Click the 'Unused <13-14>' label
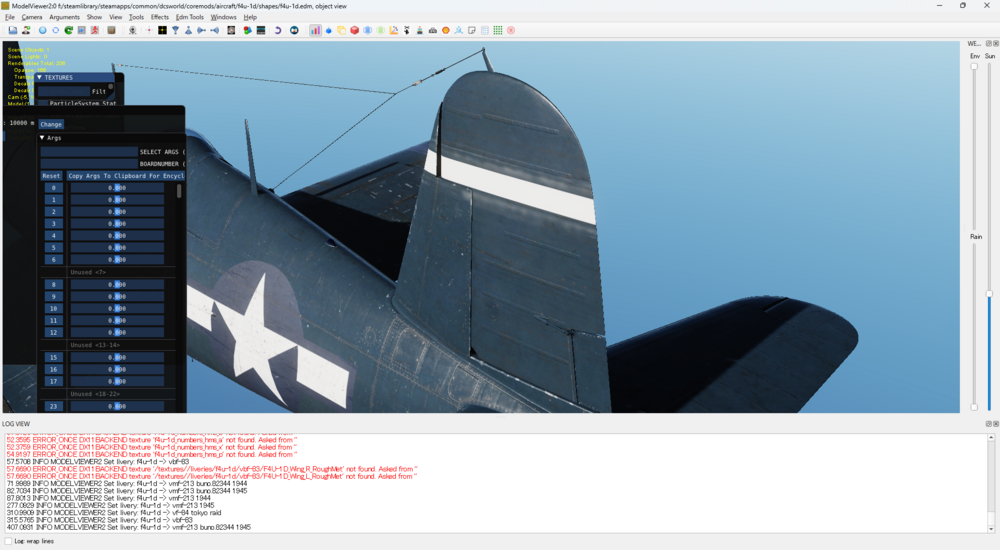Image resolution: width=1000 pixels, height=550 pixels. point(95,345)
